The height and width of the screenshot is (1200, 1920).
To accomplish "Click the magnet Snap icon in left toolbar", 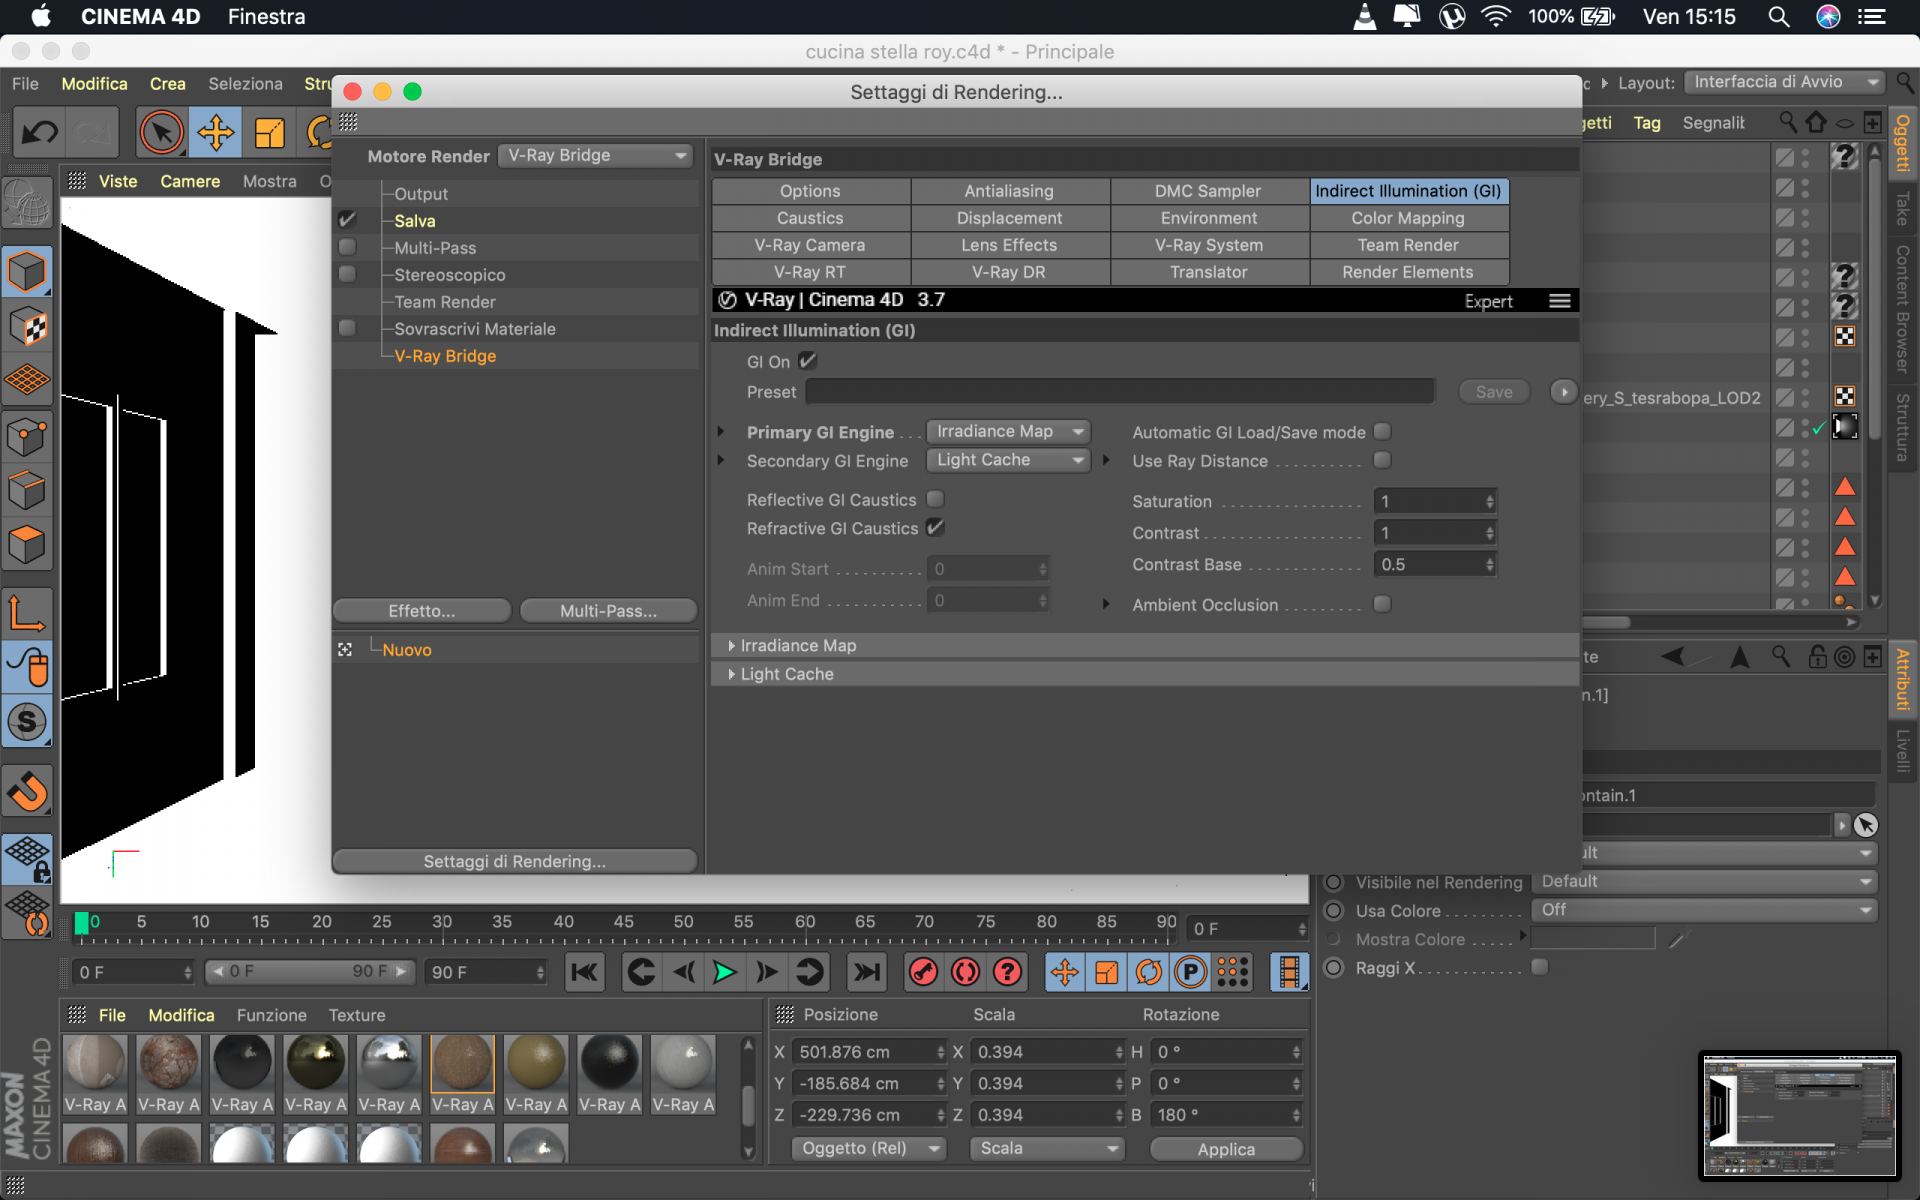I will pyautogui.click(x=27, y=792).
